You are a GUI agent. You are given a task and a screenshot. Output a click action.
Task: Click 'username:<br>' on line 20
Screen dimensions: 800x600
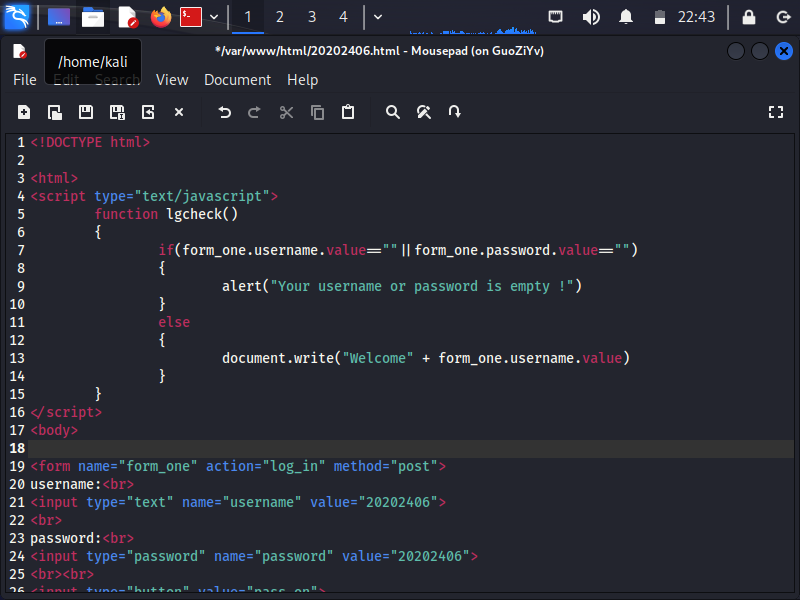[82, 484]
